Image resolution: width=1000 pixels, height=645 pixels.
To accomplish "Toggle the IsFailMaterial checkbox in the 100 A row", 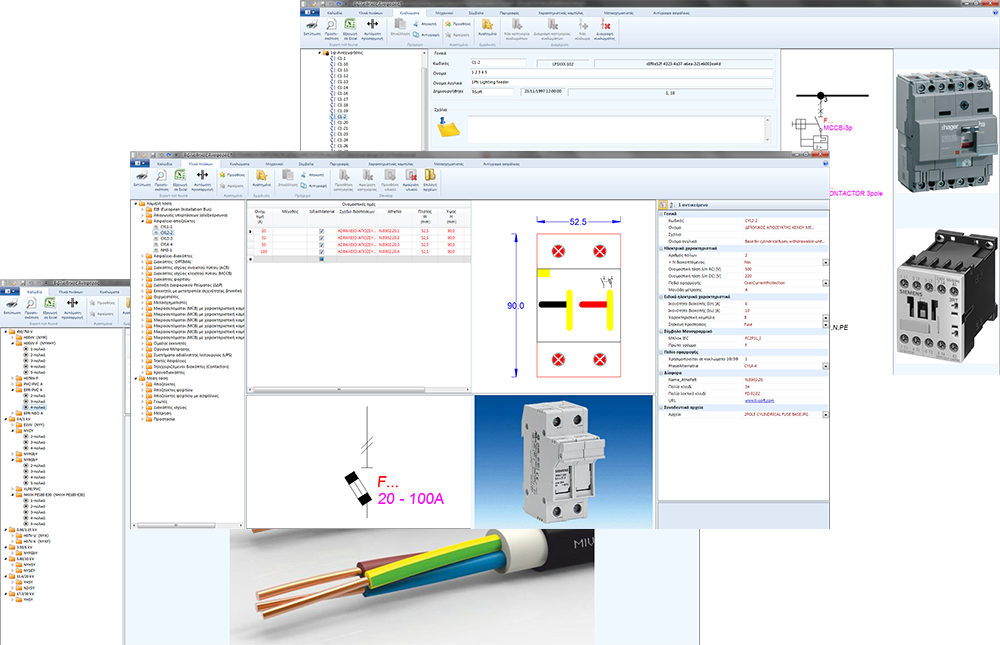I will click(x=321, y=251).
